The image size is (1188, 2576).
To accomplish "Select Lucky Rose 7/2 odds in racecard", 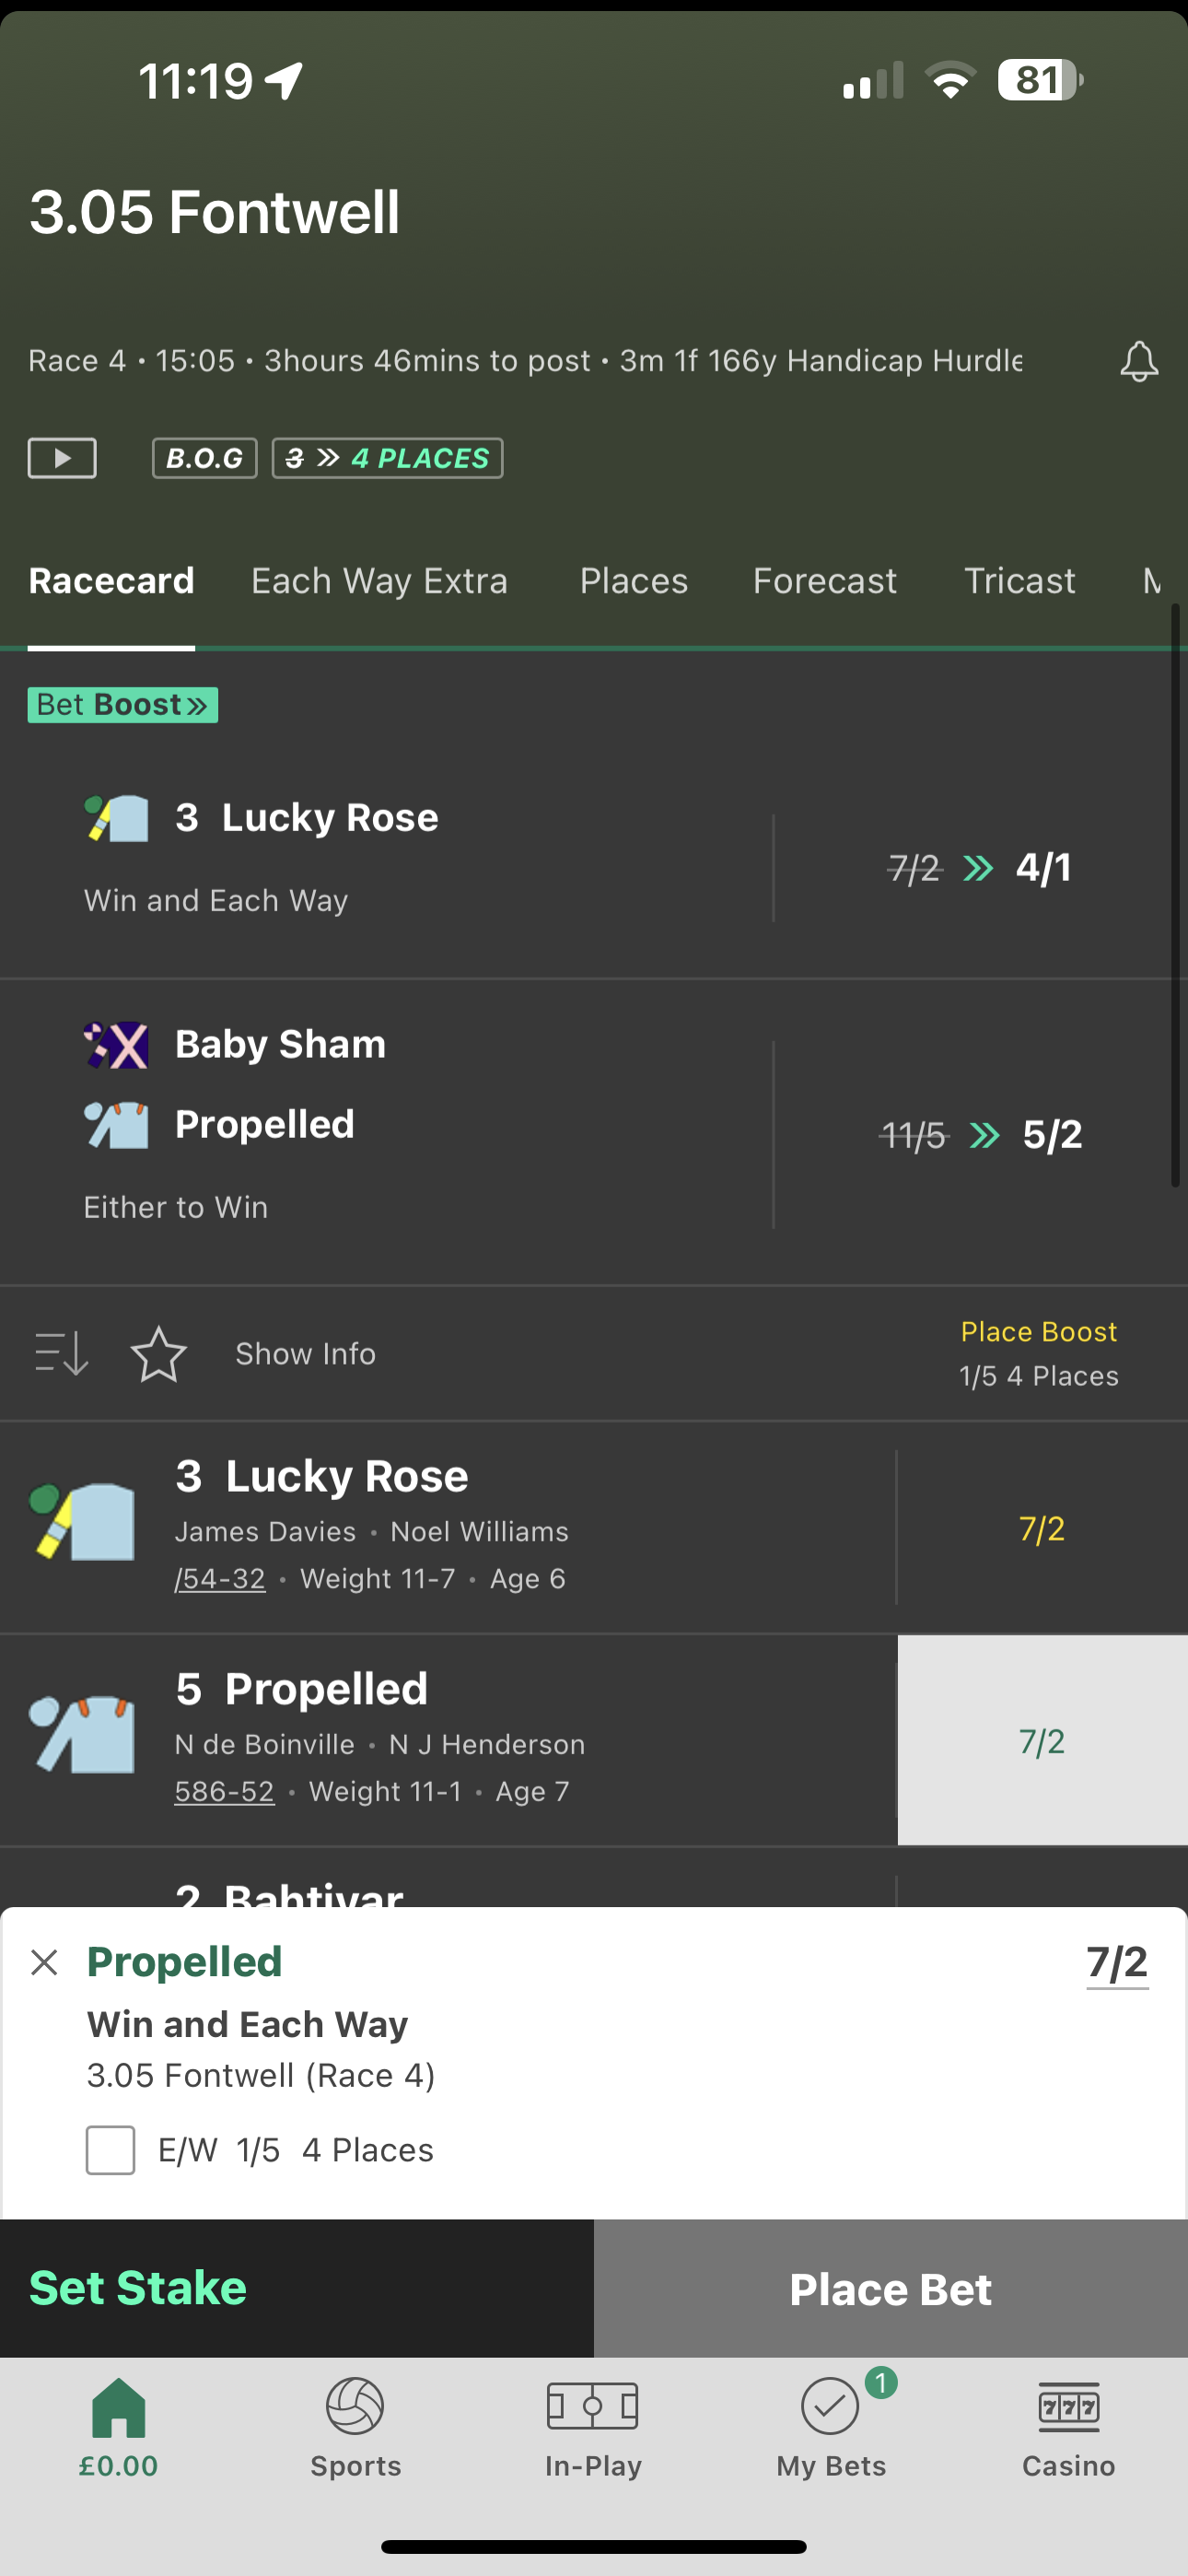I will [x=1042, y=1528].
